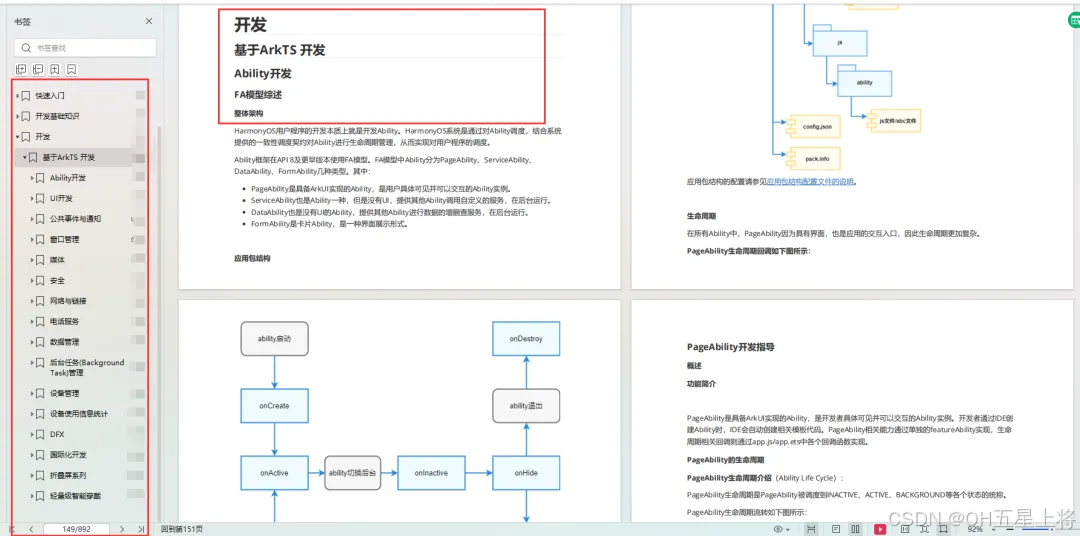The width and height of the screenshot is (1080, 536).
Task: Collapse the 开发 bookmark node
Action: click(x=17, y=137)
